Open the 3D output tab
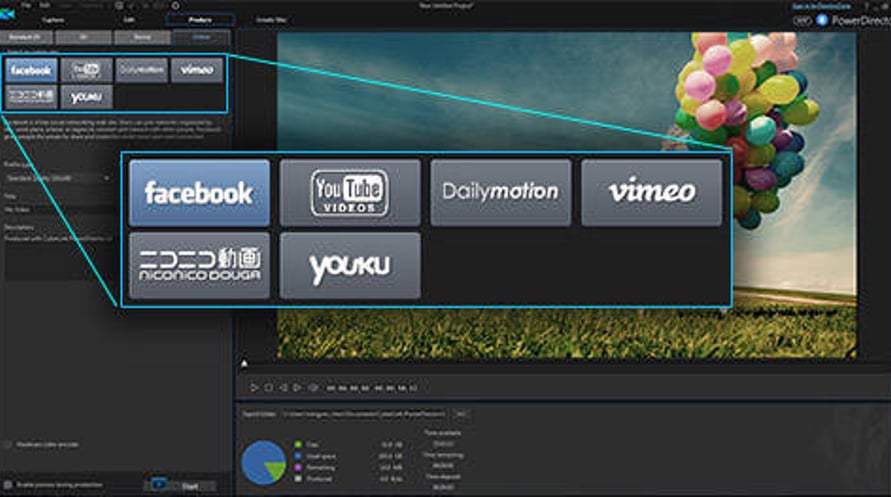891x497 pixels. tap(84, 37)
